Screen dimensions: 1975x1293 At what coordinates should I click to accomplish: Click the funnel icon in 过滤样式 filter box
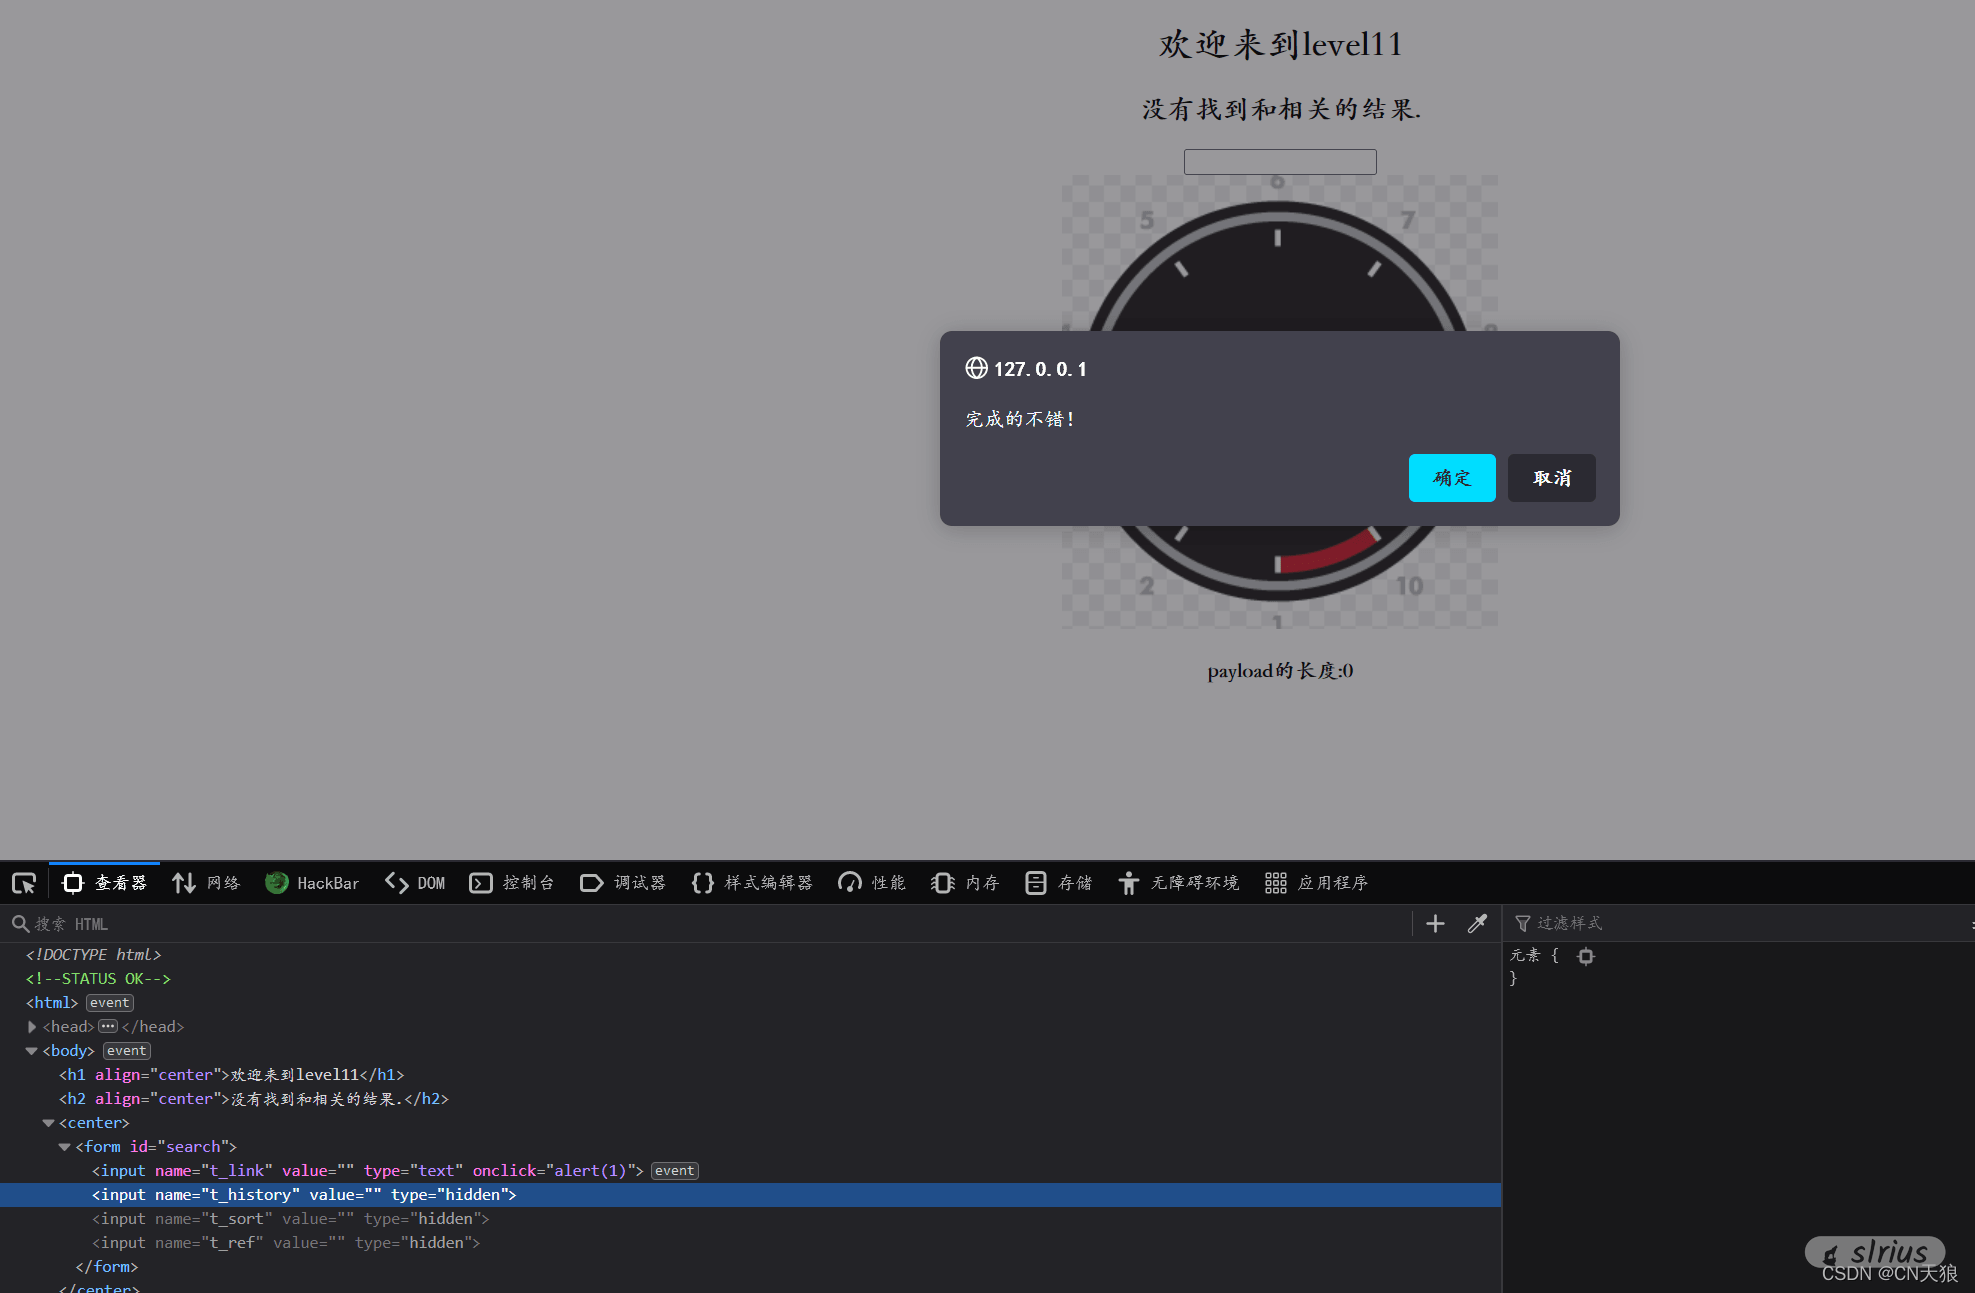pyautogui.click(x=1522, y=923)
